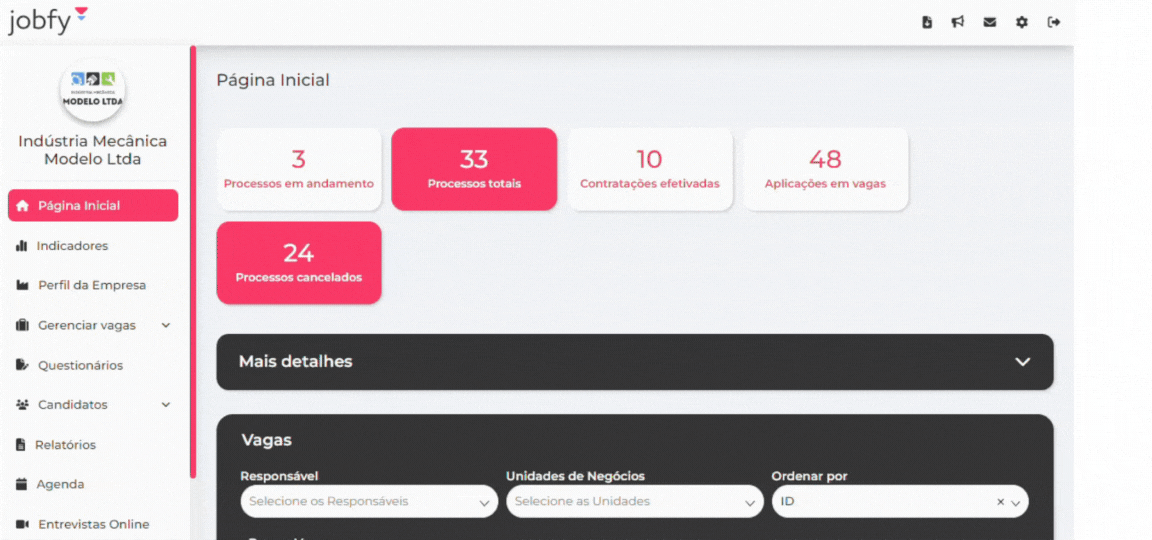Select the Processos cancelados card
1152x540 pixels.
(x=299, y=263)
